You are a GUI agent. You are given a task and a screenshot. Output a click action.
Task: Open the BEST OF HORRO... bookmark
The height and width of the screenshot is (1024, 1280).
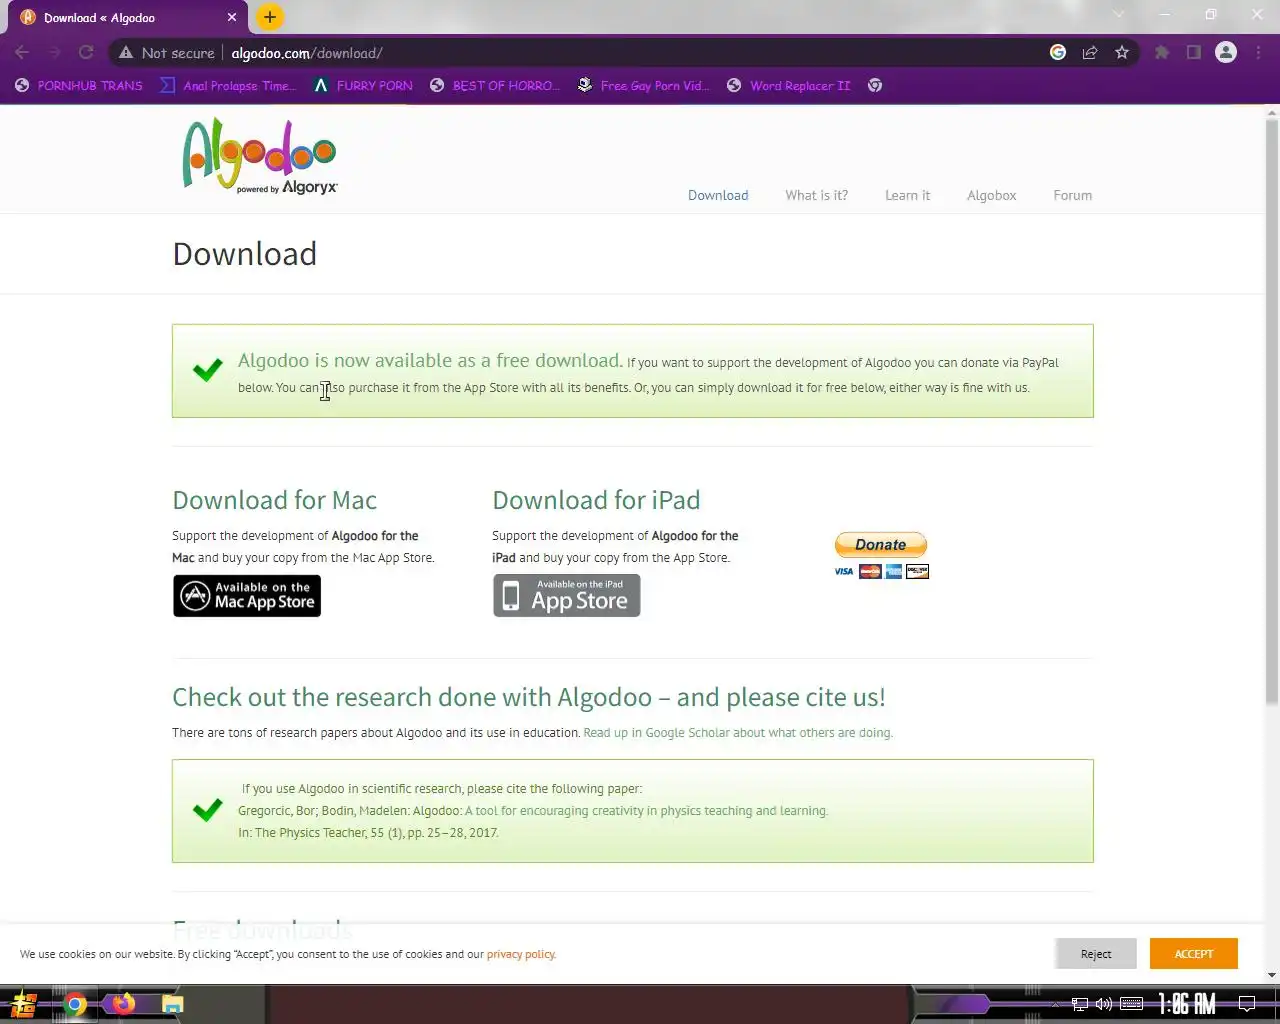coord(494,85)
